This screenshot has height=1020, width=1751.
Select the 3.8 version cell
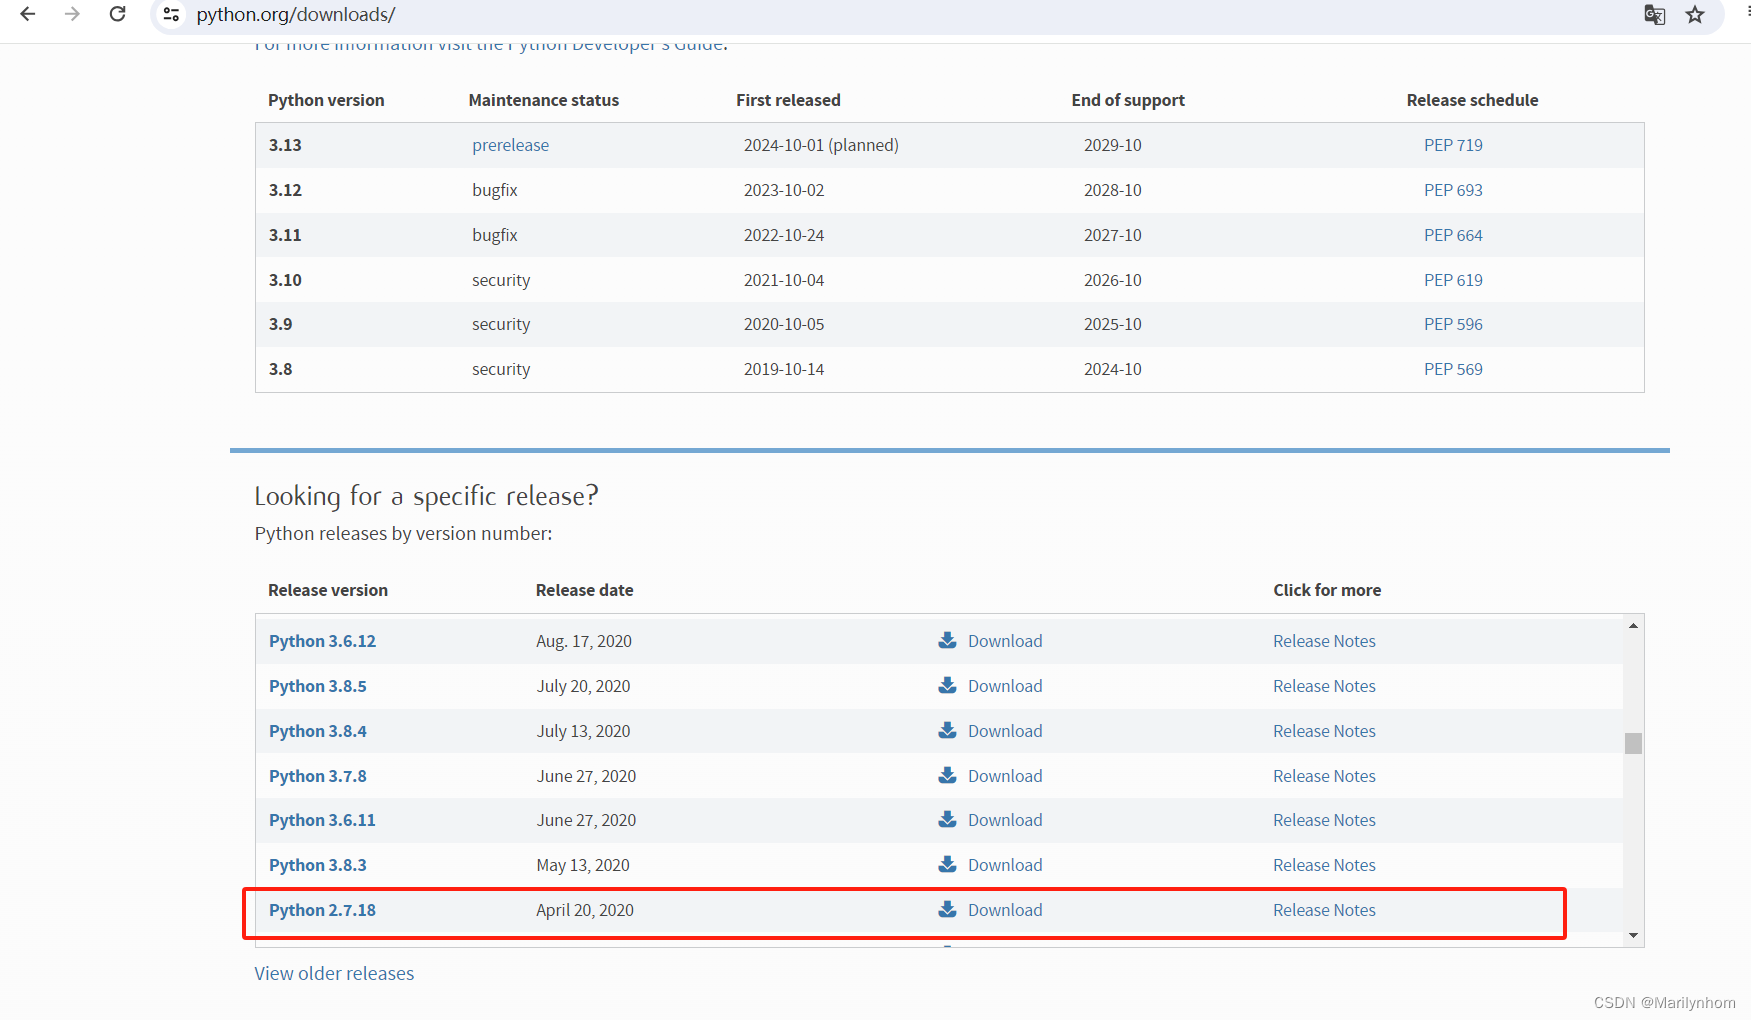click(280, 369)
